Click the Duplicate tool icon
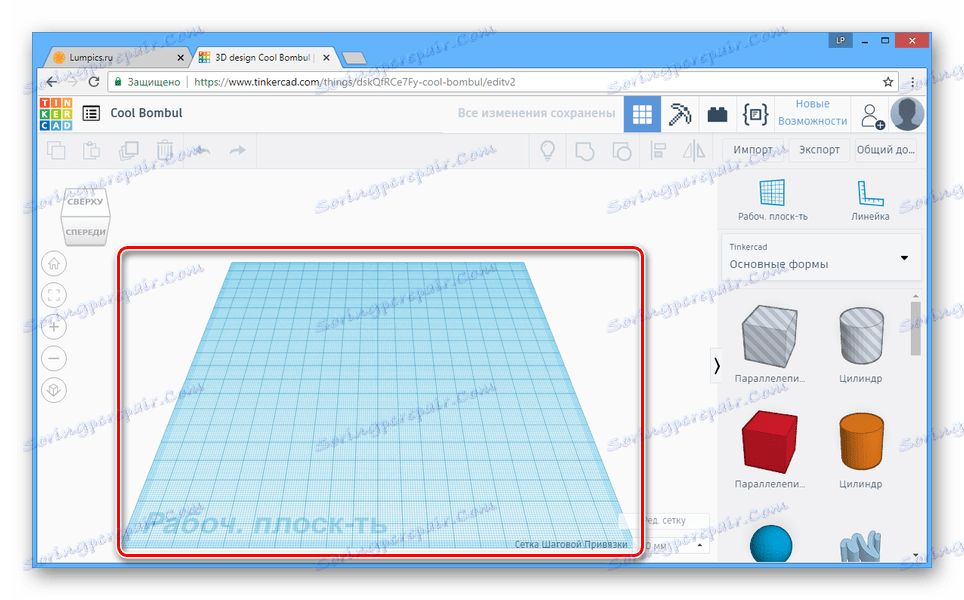The height and width of the screenshot is (600, 964). (x=128, y=150)
